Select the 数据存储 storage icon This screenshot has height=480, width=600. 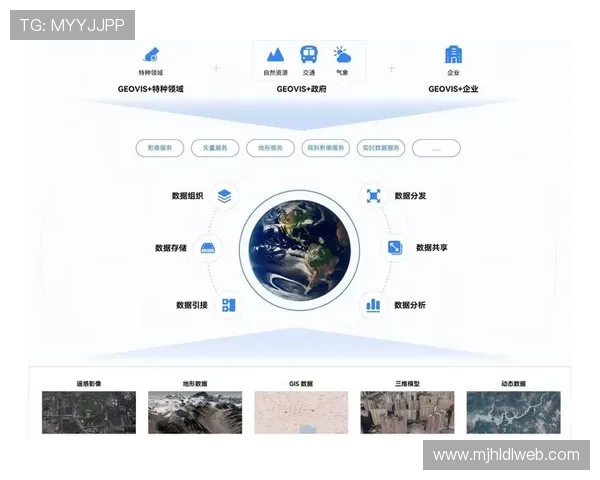pos(208,248)
